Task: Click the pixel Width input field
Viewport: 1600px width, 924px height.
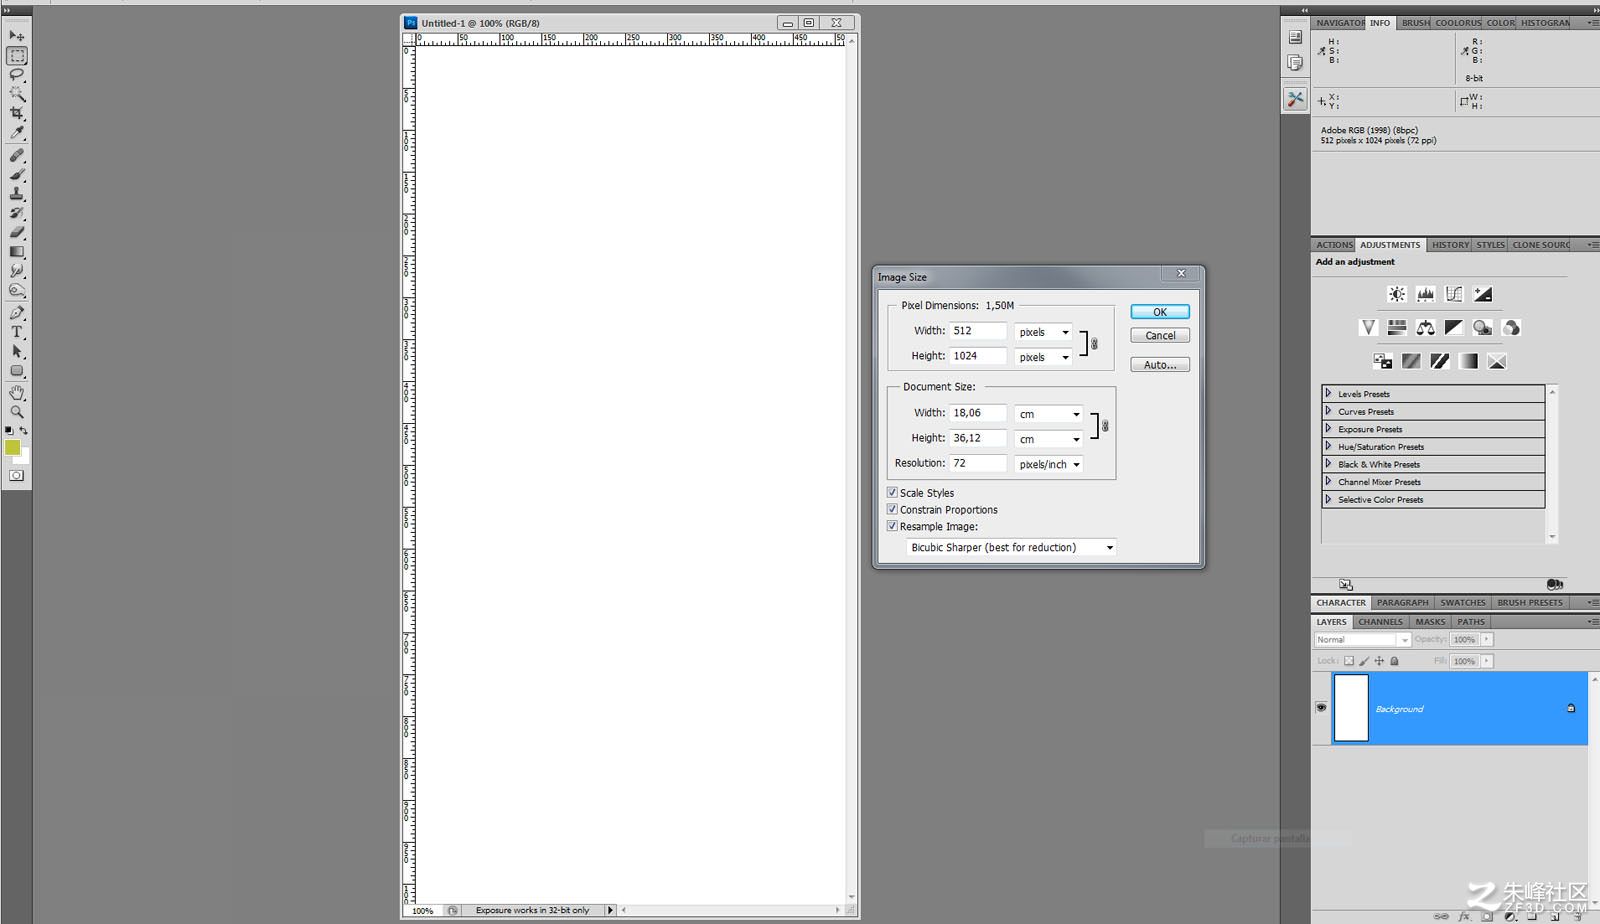Action: 978,331
